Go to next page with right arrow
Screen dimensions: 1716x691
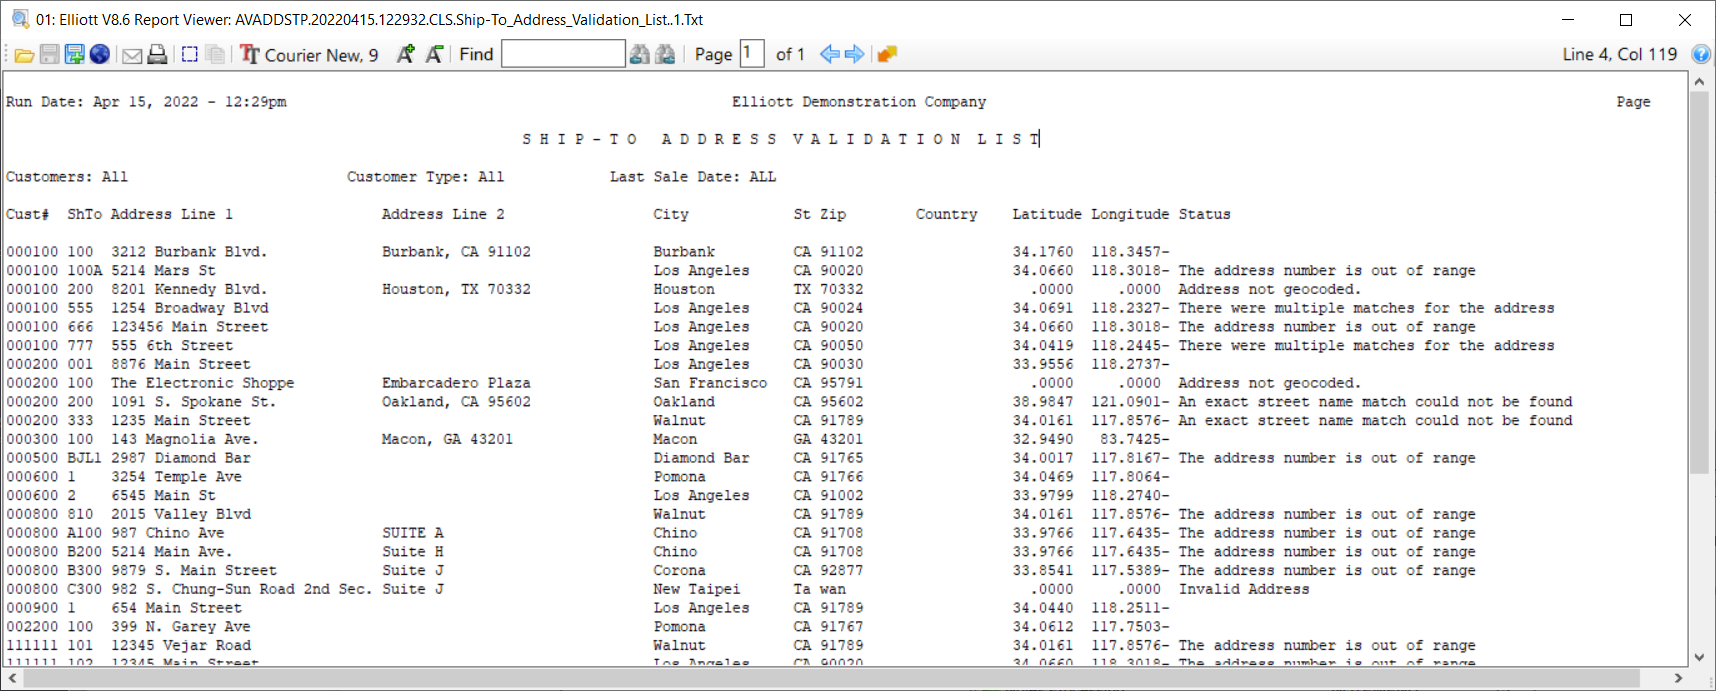(x=854, y=54)
